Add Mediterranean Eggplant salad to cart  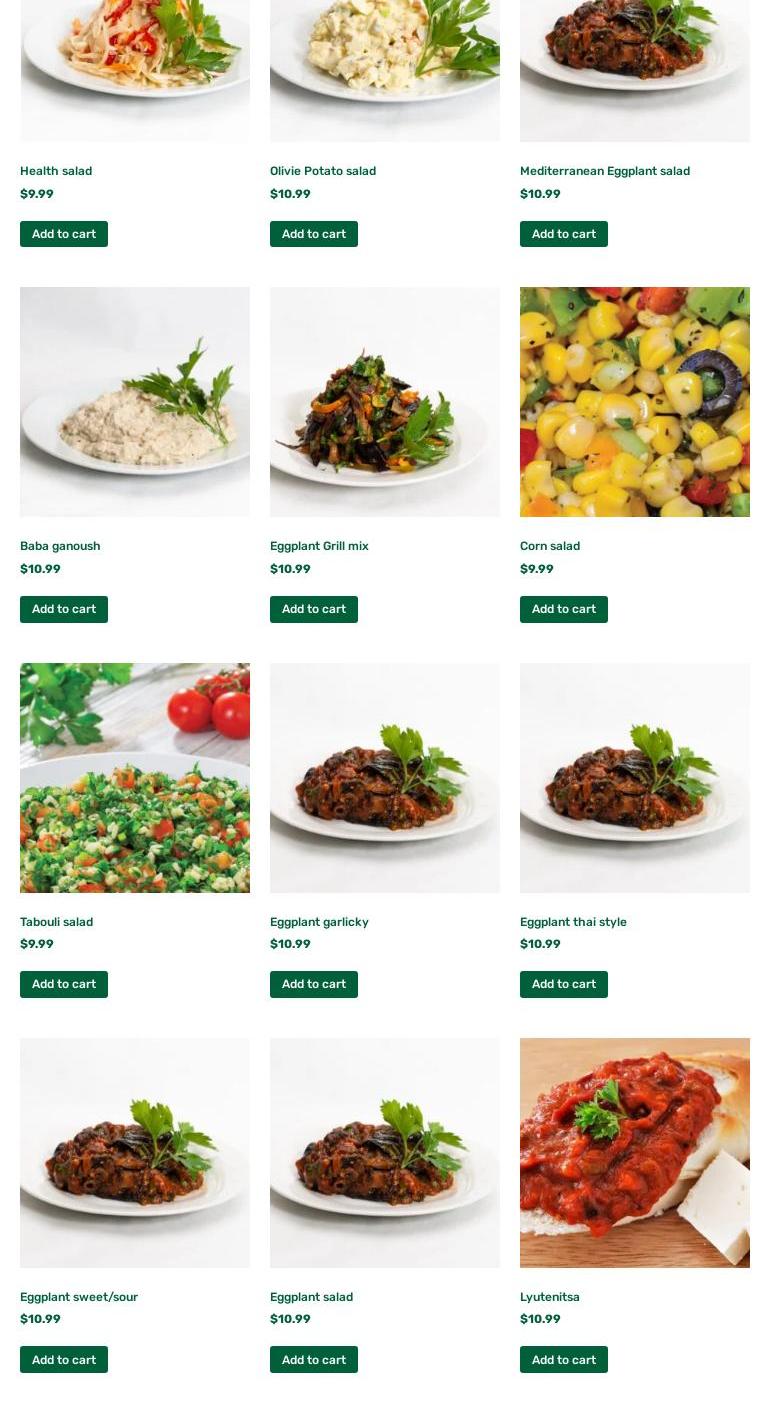[x=564, y=234]
